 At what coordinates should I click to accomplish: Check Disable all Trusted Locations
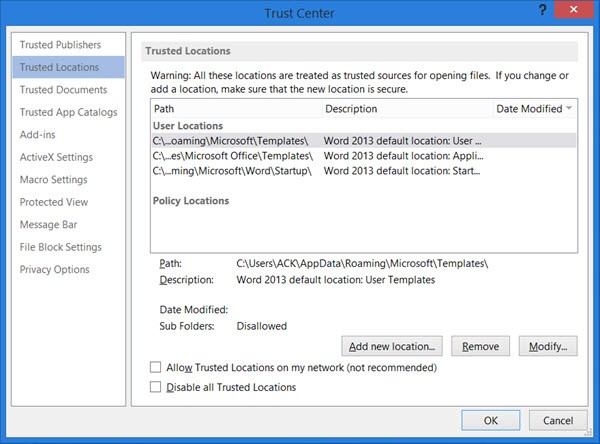click(x=155, y=387)
